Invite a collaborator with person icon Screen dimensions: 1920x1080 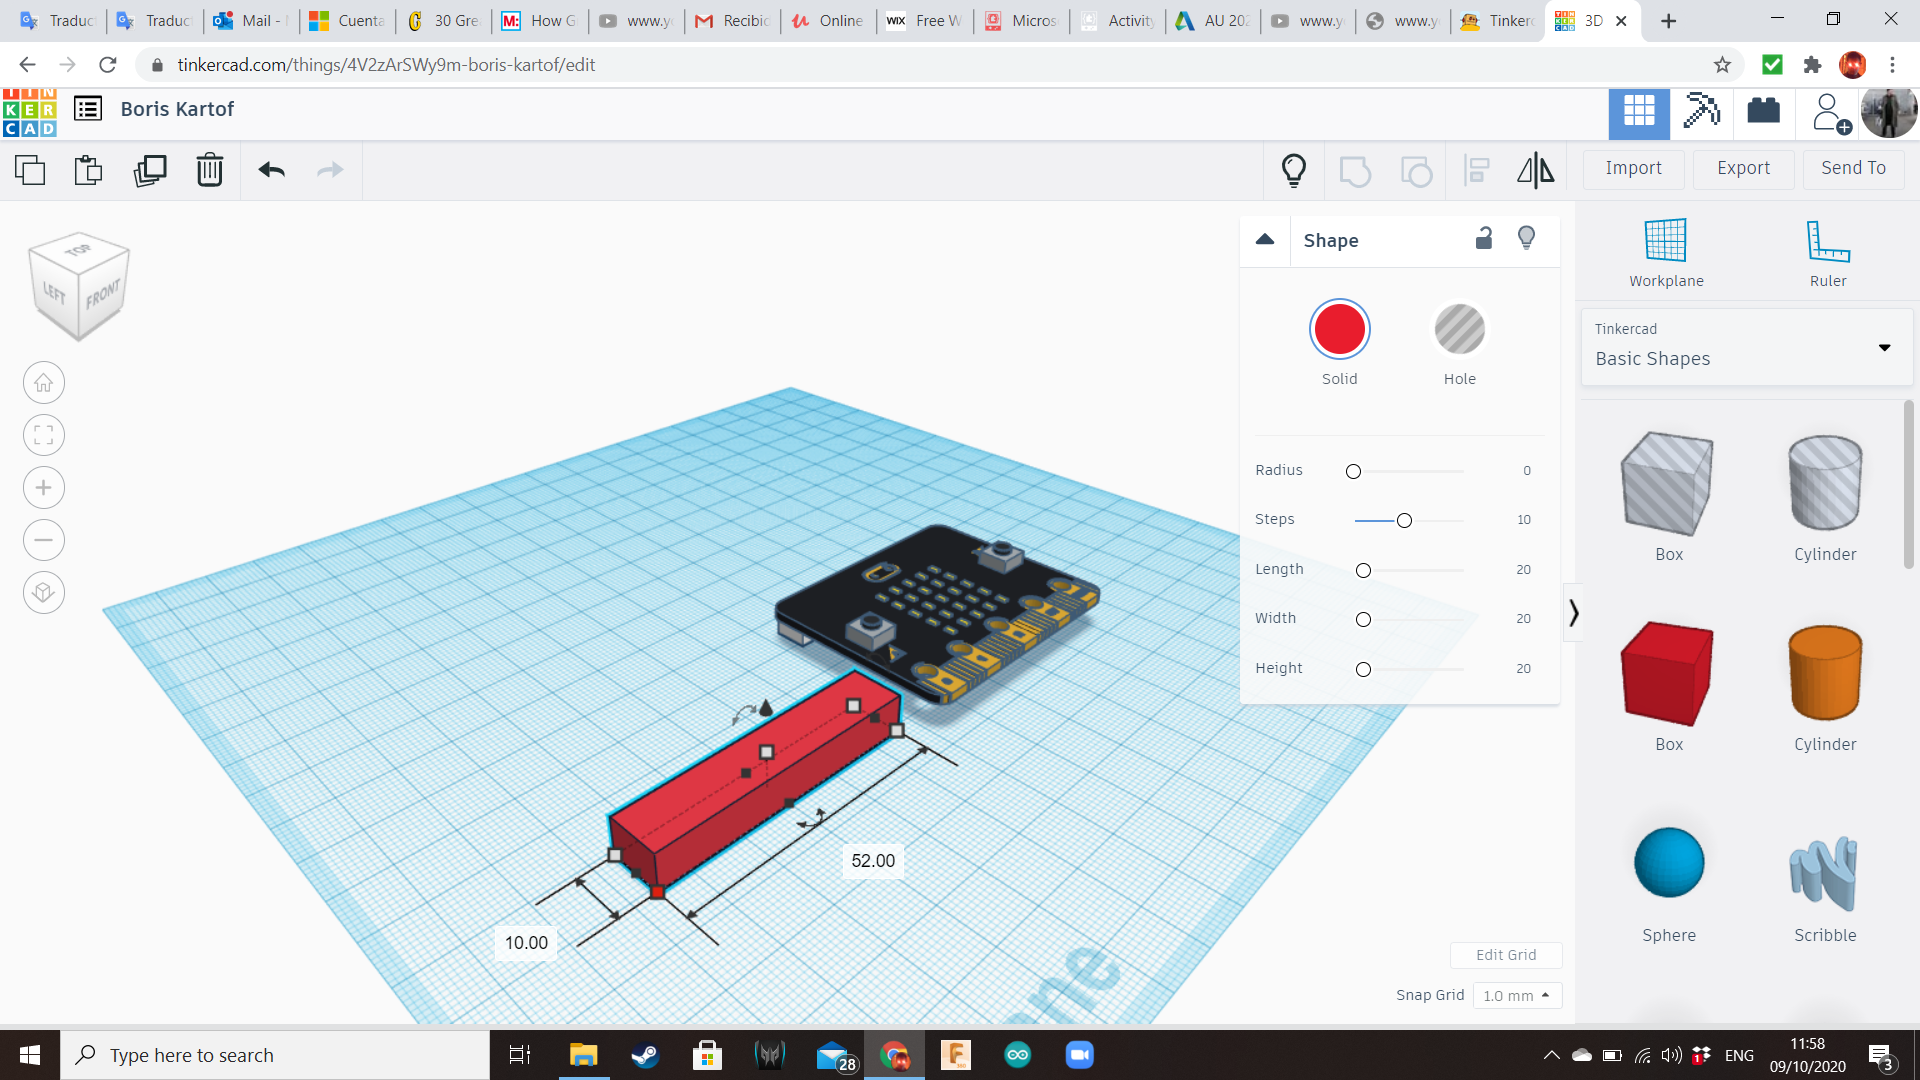pos(1829,113)
